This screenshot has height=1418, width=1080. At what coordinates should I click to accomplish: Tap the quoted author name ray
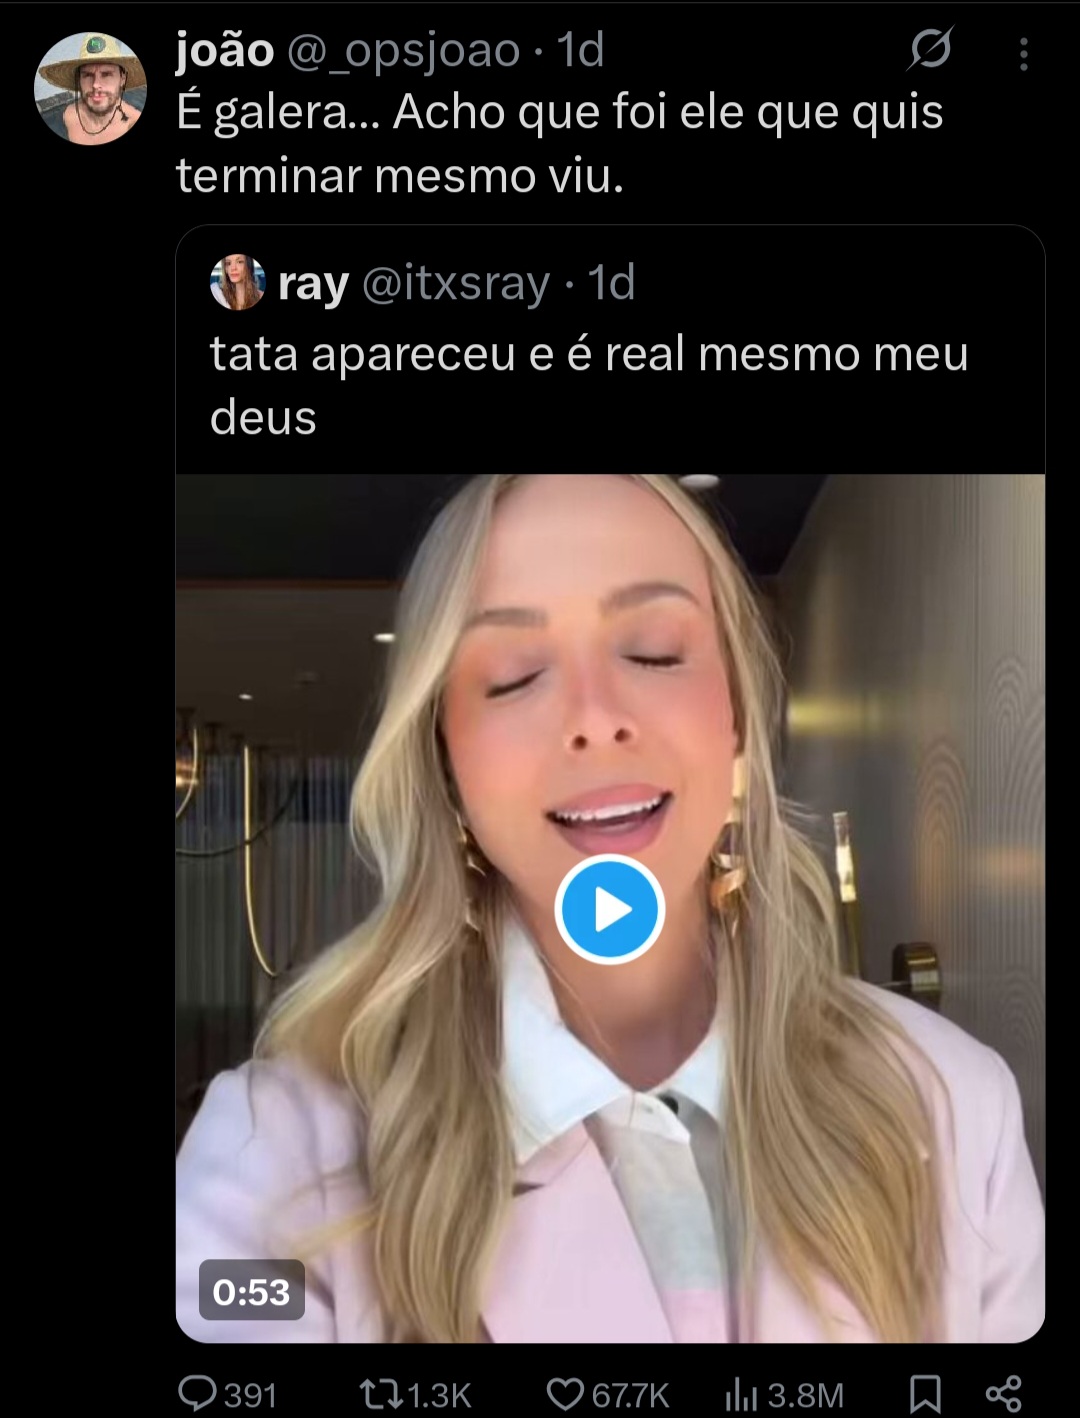point(313,285)
